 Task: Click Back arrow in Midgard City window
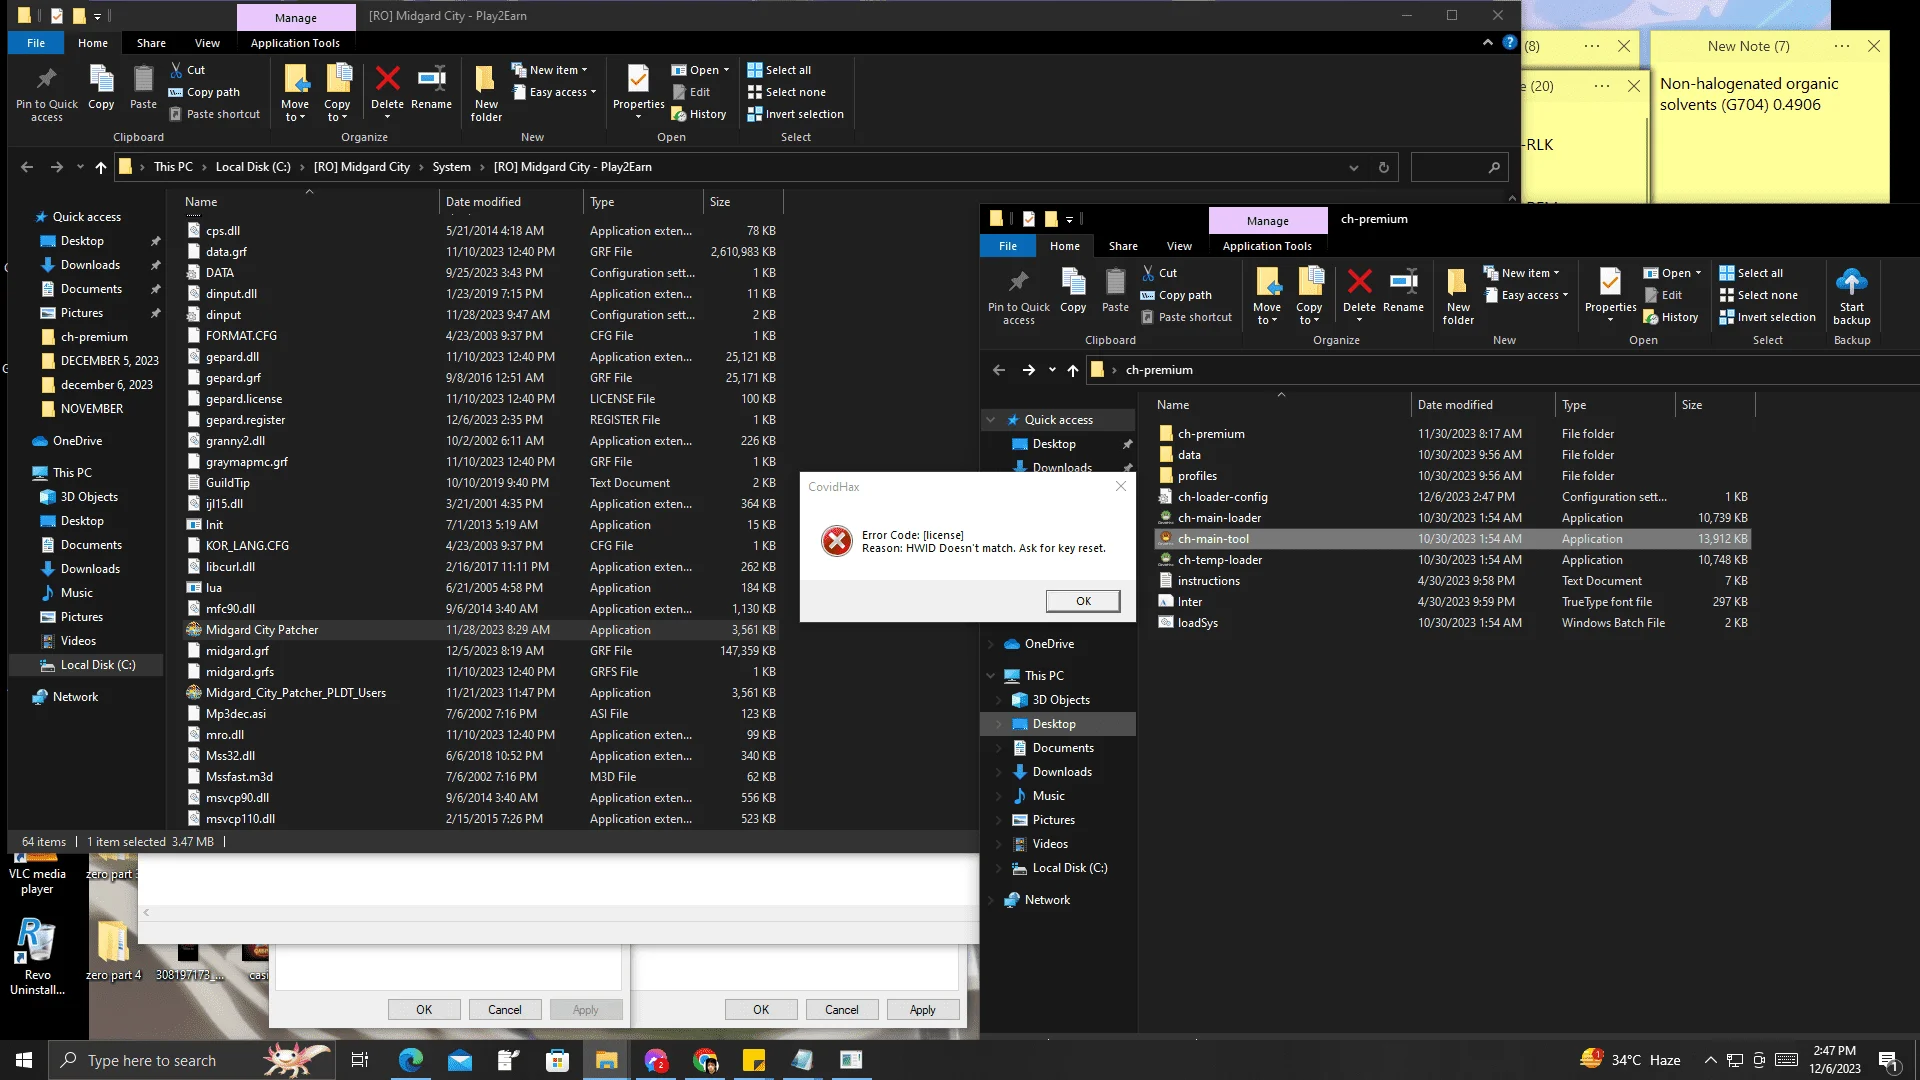click(27, 167)
